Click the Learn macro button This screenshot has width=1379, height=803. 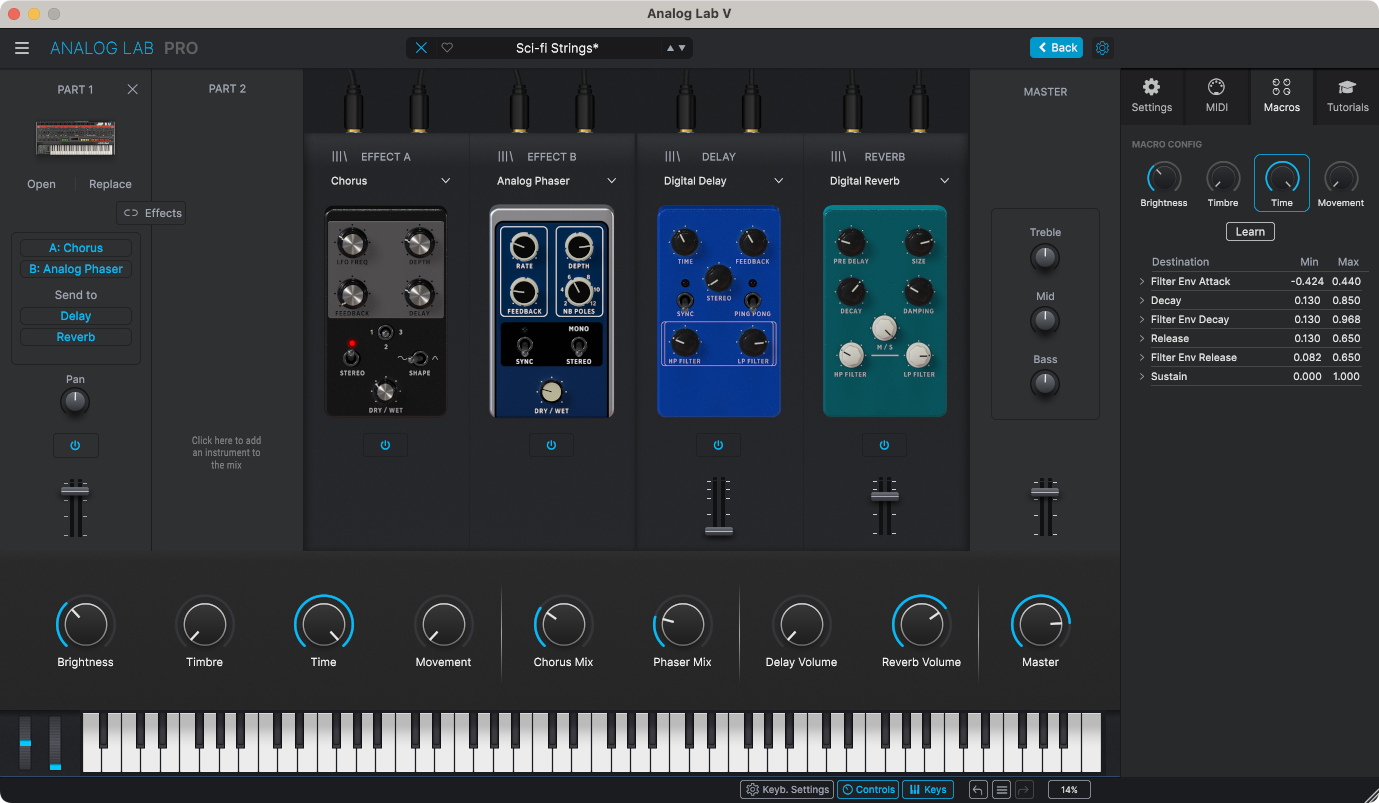click(1250, 231)
